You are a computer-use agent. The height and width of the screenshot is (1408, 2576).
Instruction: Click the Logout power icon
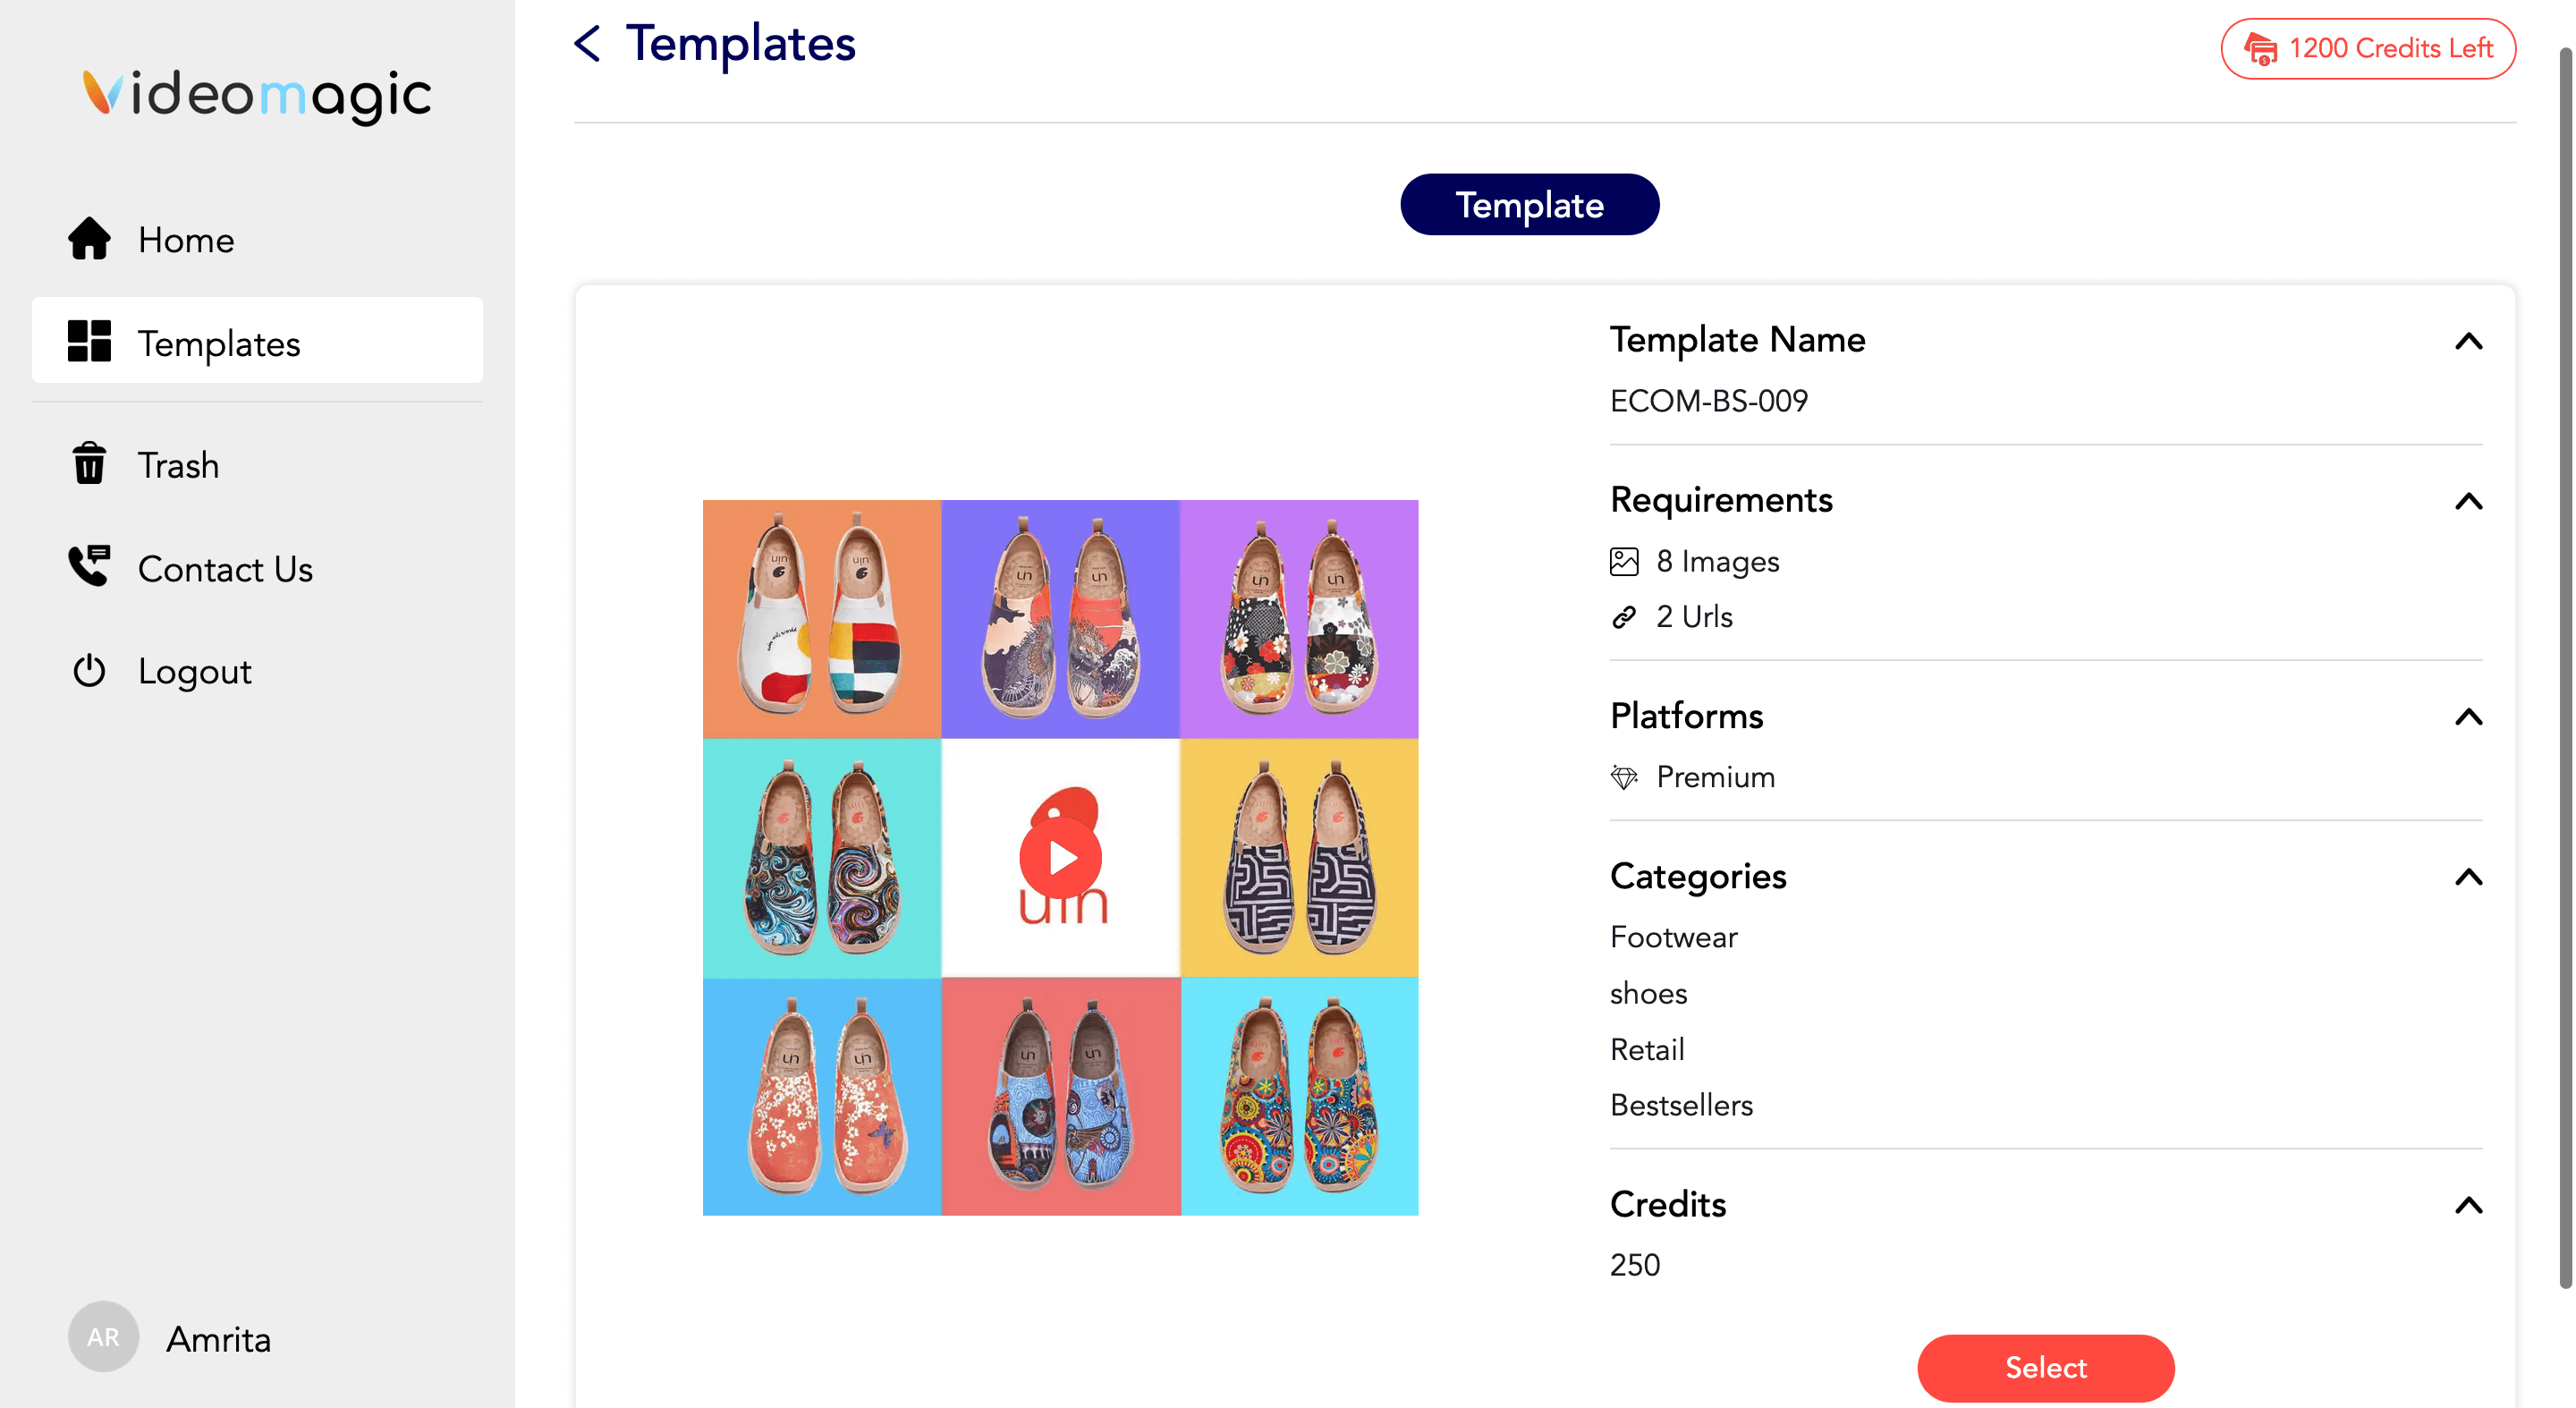tap(89, 670)
